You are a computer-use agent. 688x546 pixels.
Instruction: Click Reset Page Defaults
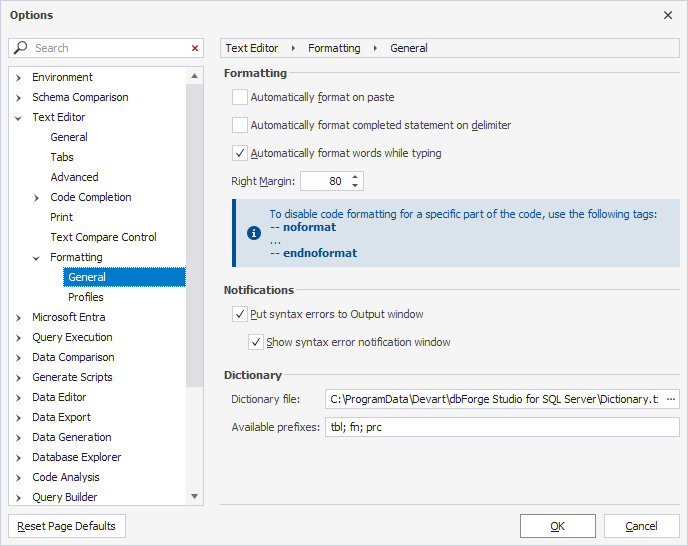click(67, 526)
